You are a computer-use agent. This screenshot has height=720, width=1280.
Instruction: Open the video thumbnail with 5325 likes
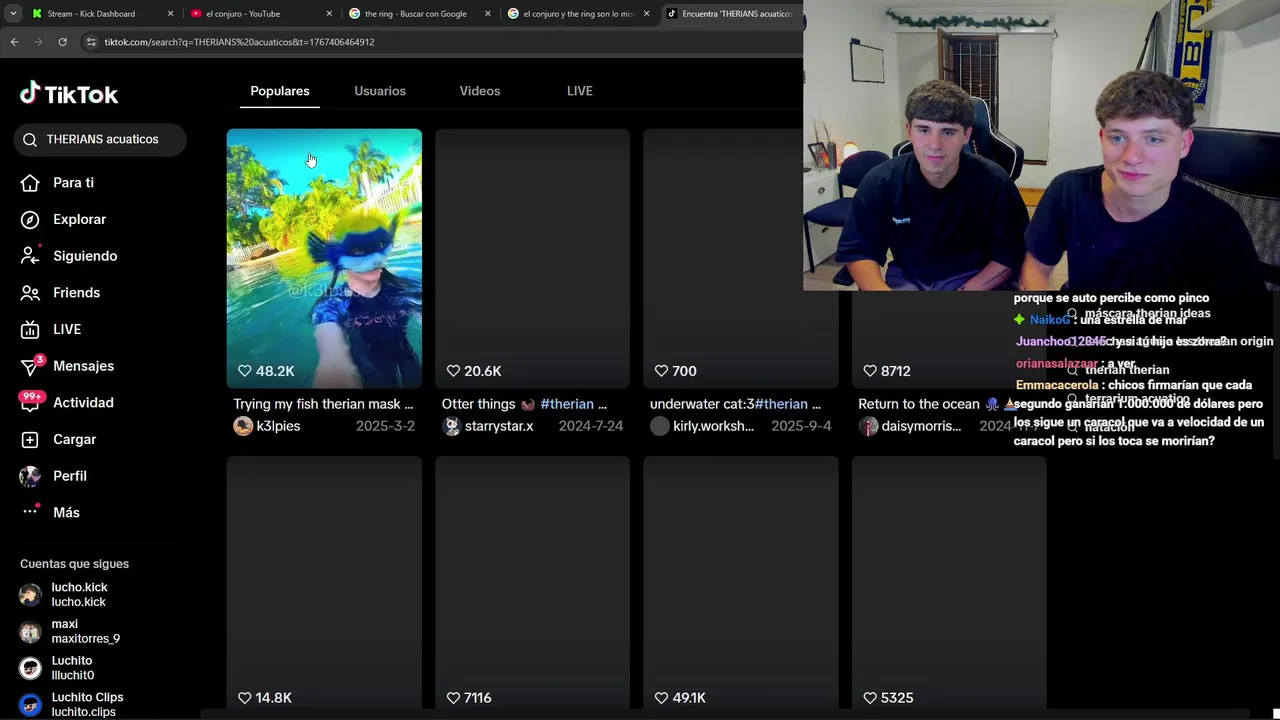point(949,585)
